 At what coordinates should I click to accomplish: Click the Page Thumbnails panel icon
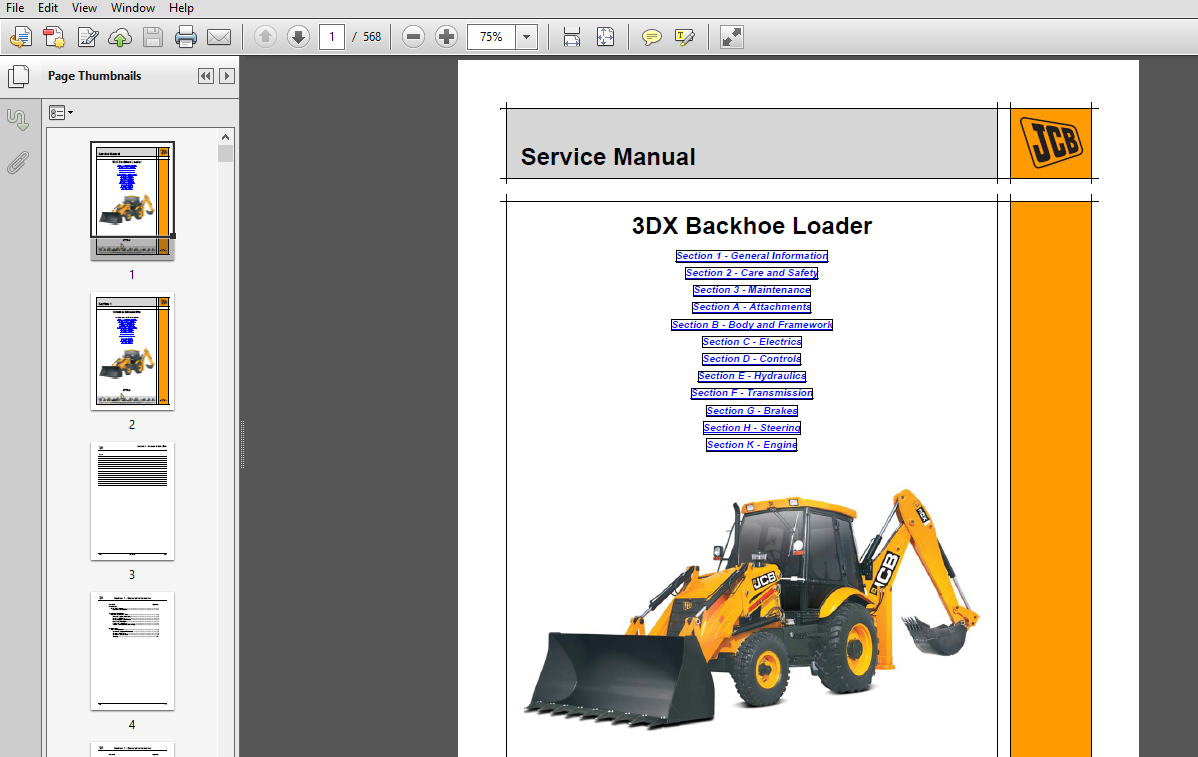(18, 76)
